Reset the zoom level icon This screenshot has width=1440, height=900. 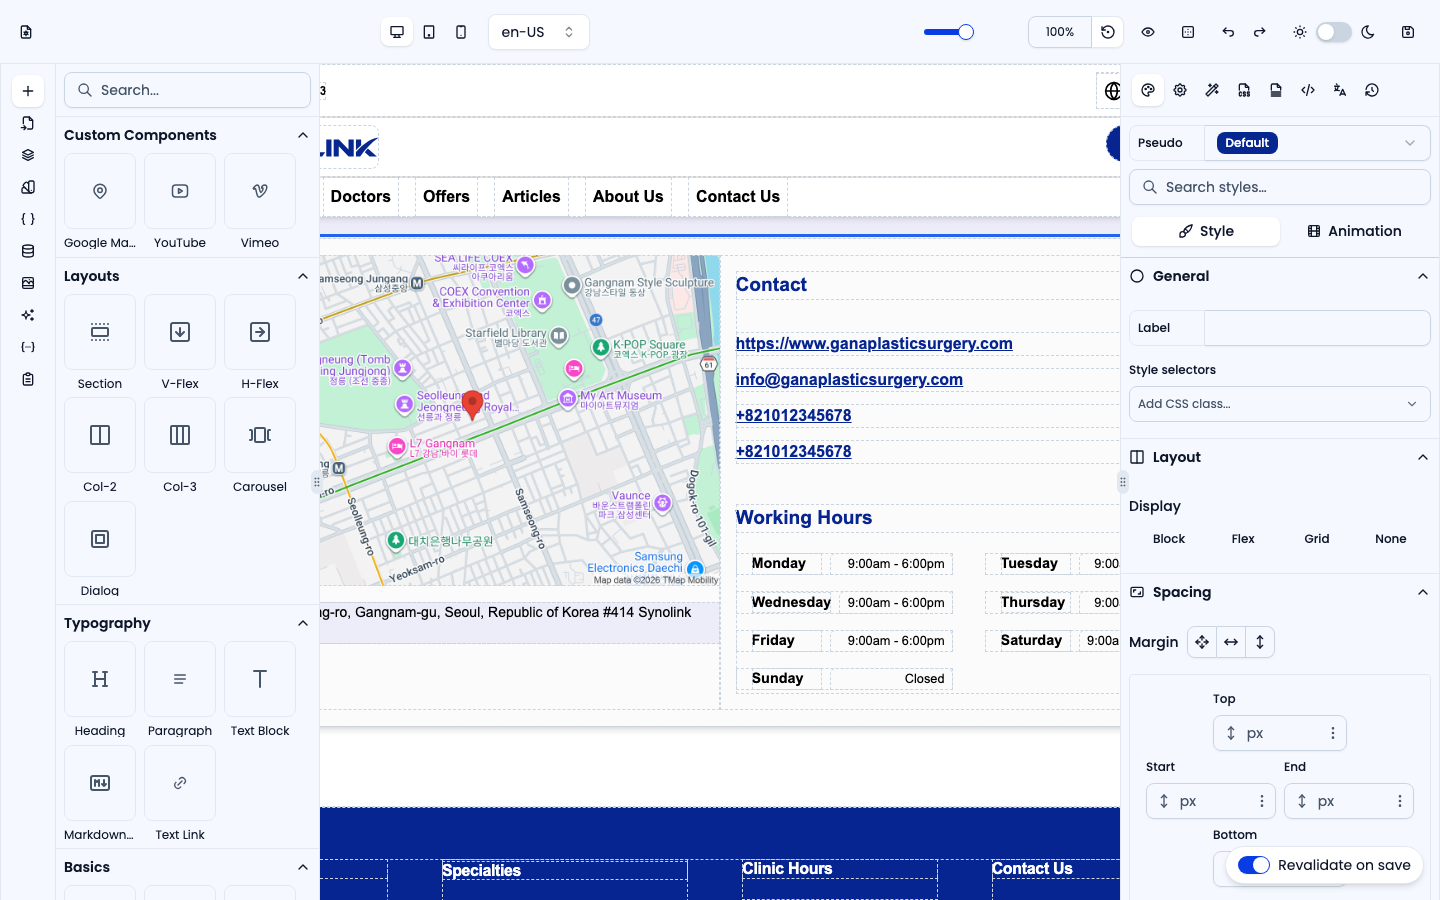click(1108, 32)
